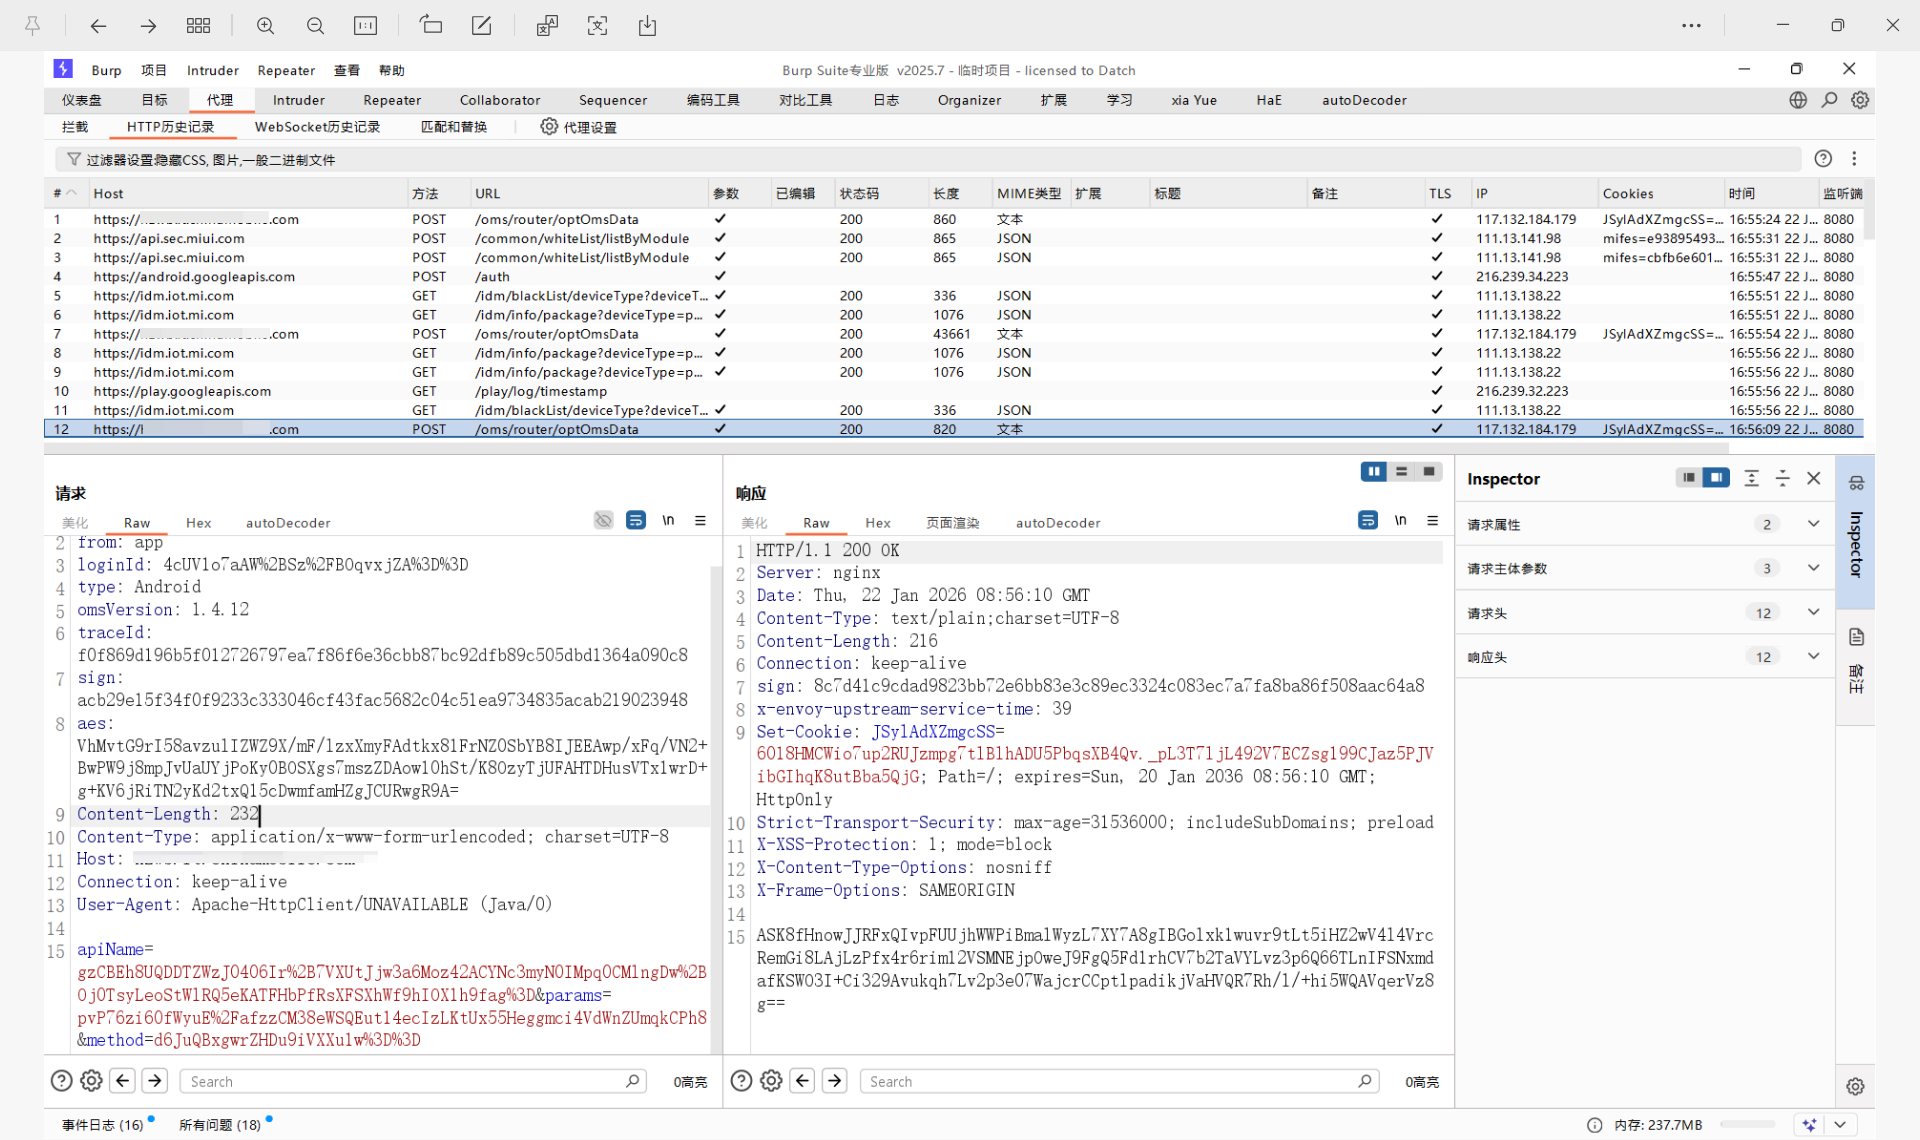1920x1140 pixels.
Task: Expand the 请求主体参数 section
Action: pos(1813,568)
